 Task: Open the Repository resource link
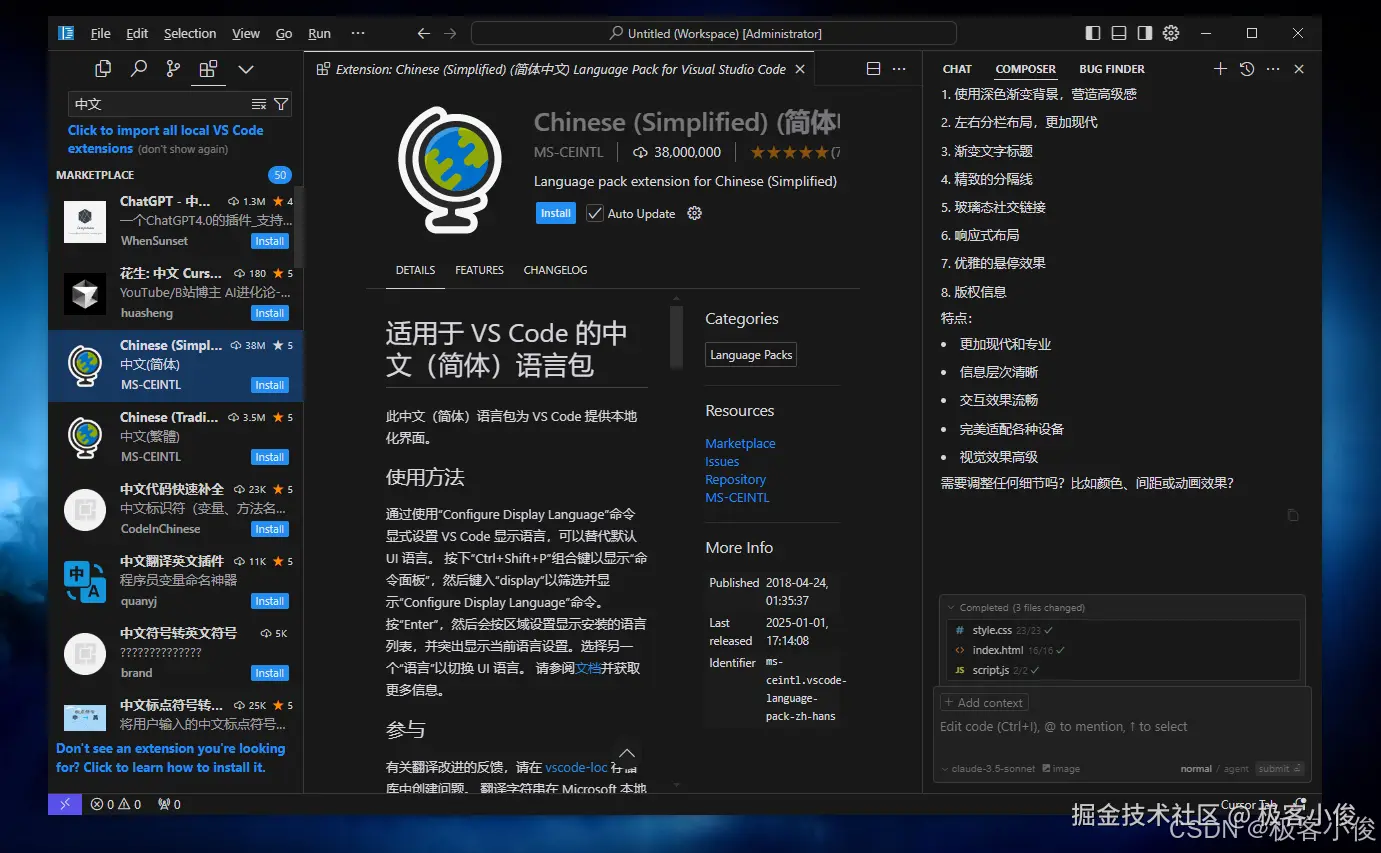[x=735, y=479]
